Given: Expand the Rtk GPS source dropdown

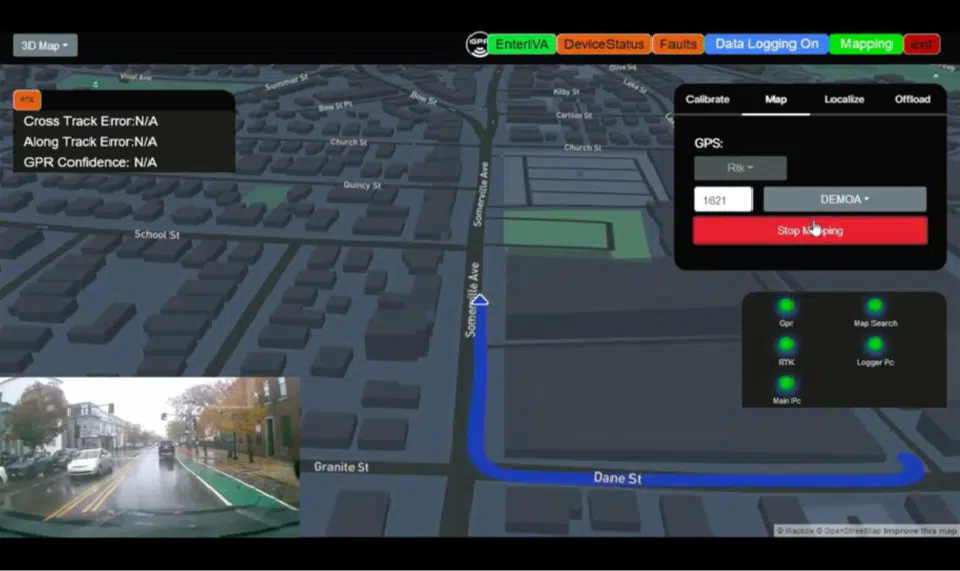Looking at the screenshot, I should click(740, 168).
